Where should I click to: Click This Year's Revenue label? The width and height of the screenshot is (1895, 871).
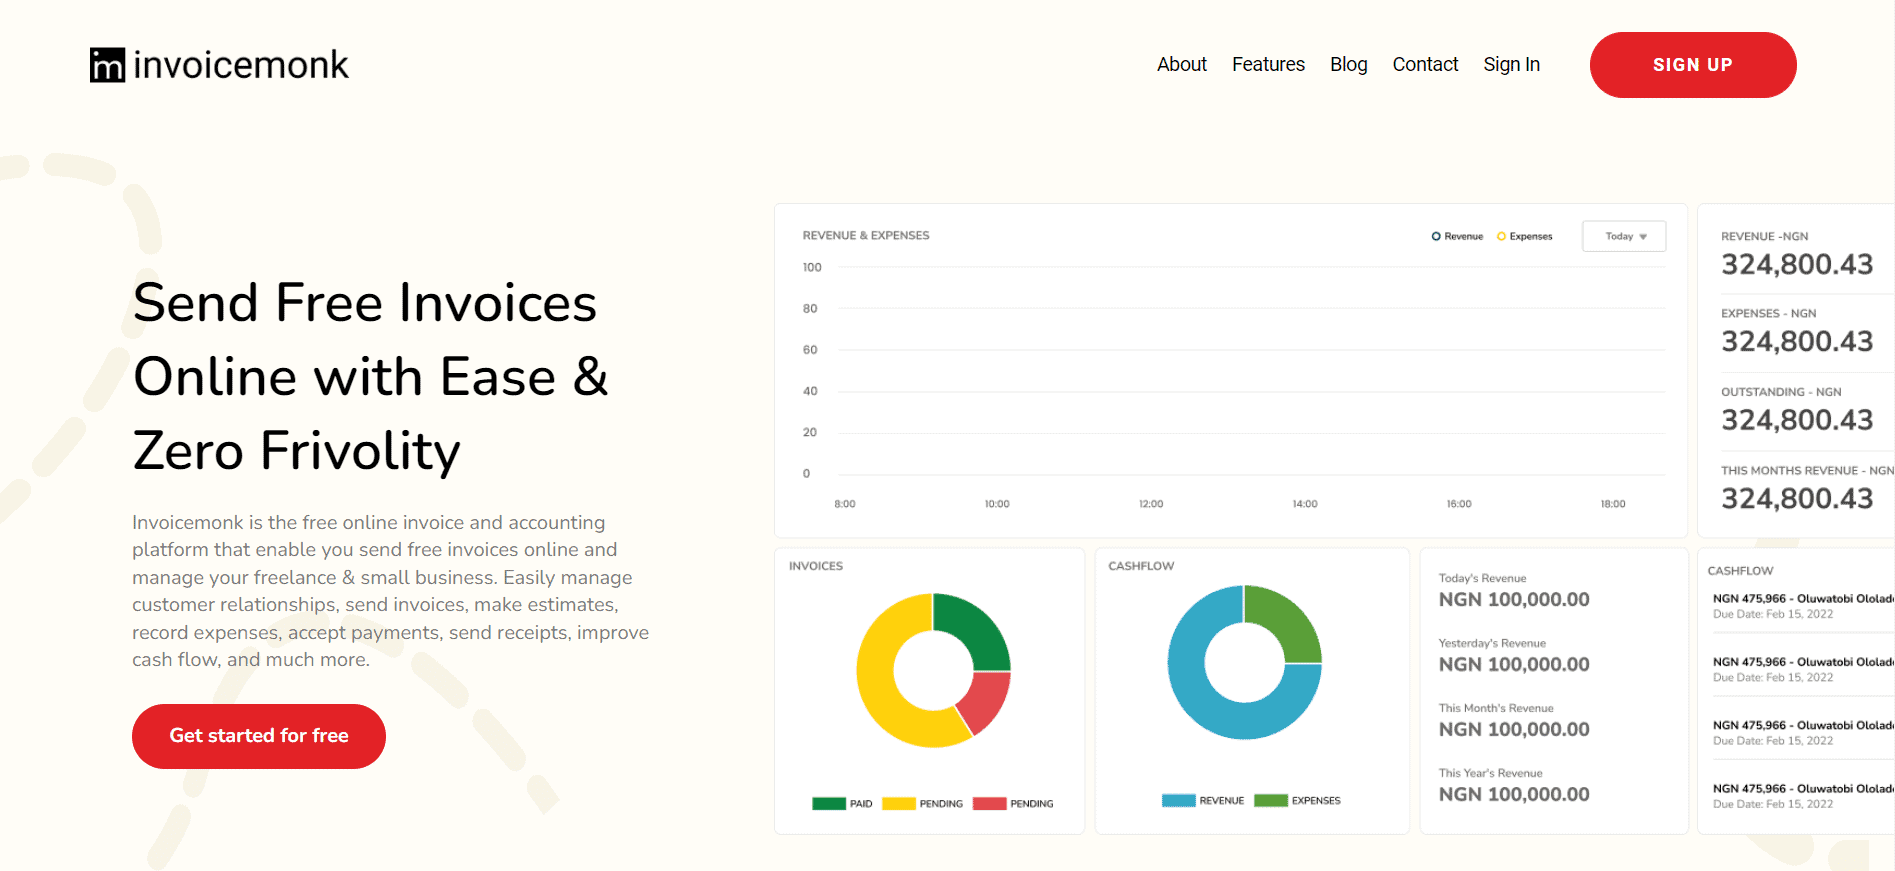click(1490, 773)
